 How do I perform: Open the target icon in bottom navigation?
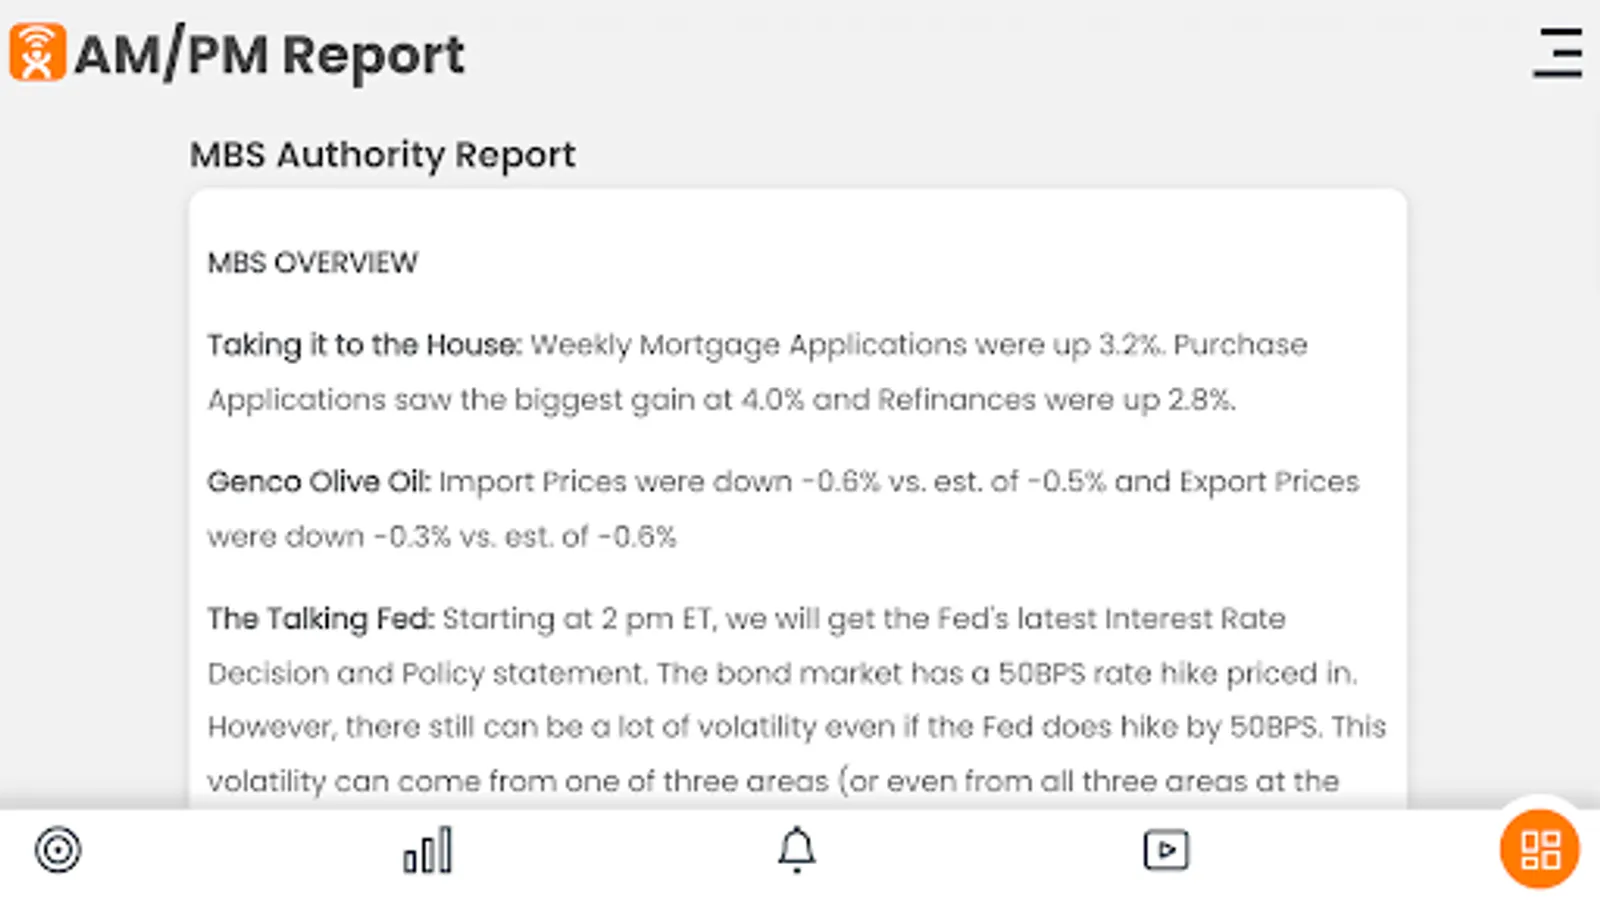click(x=58, y=851)
